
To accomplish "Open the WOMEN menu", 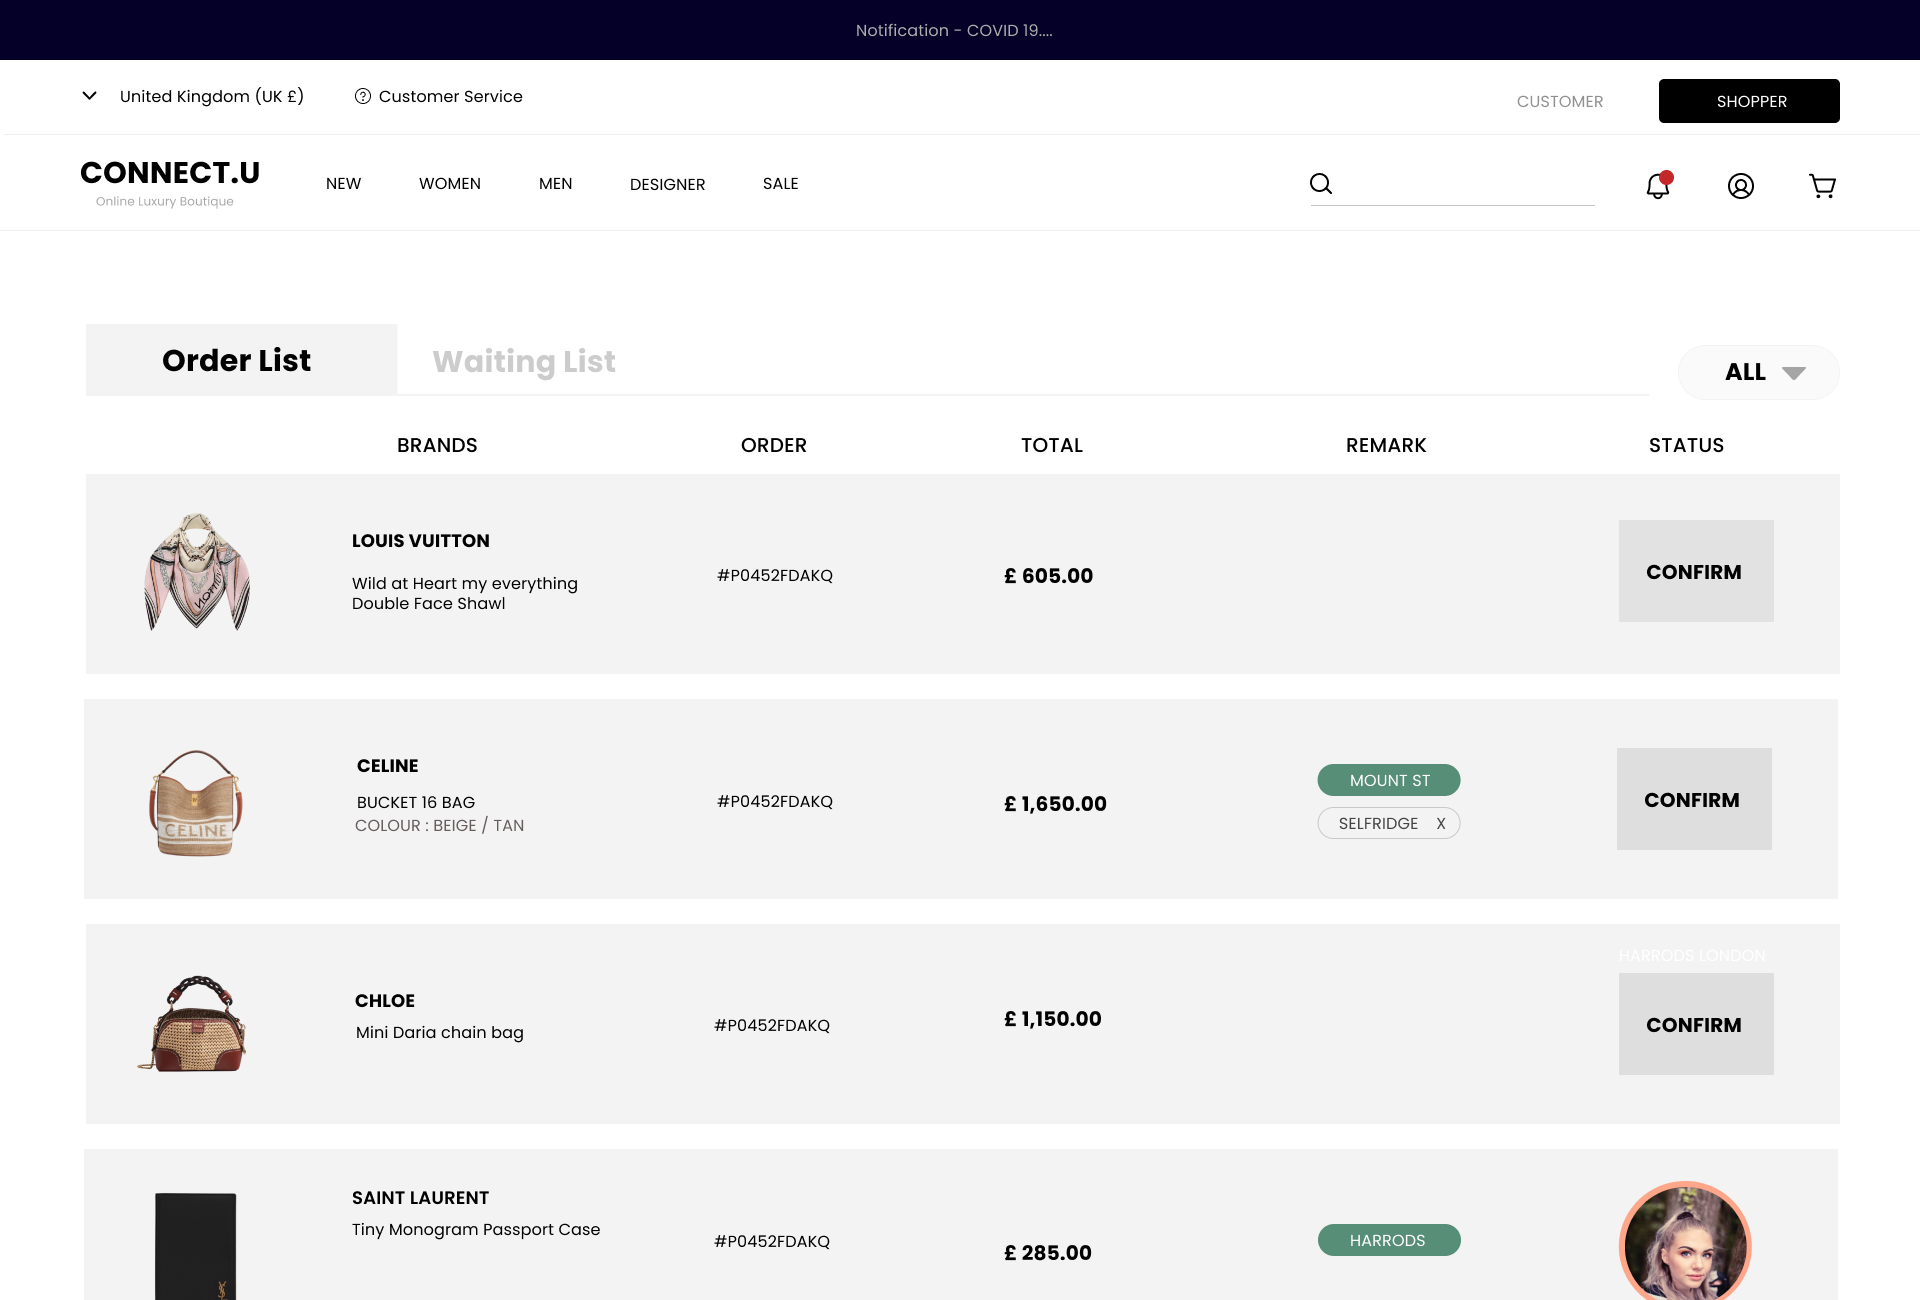I will (450, 184).
